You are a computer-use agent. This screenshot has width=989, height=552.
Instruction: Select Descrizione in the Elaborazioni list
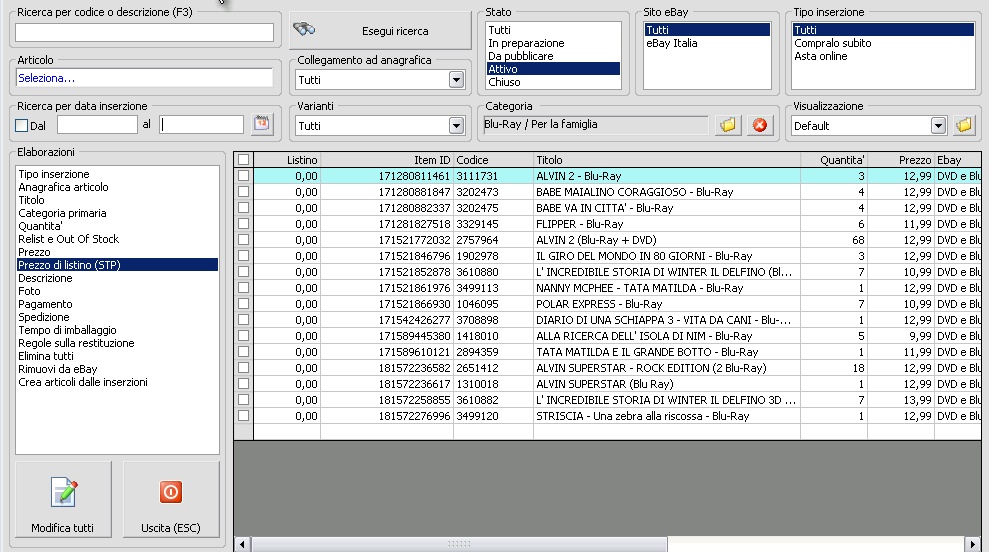click(45, 278)
